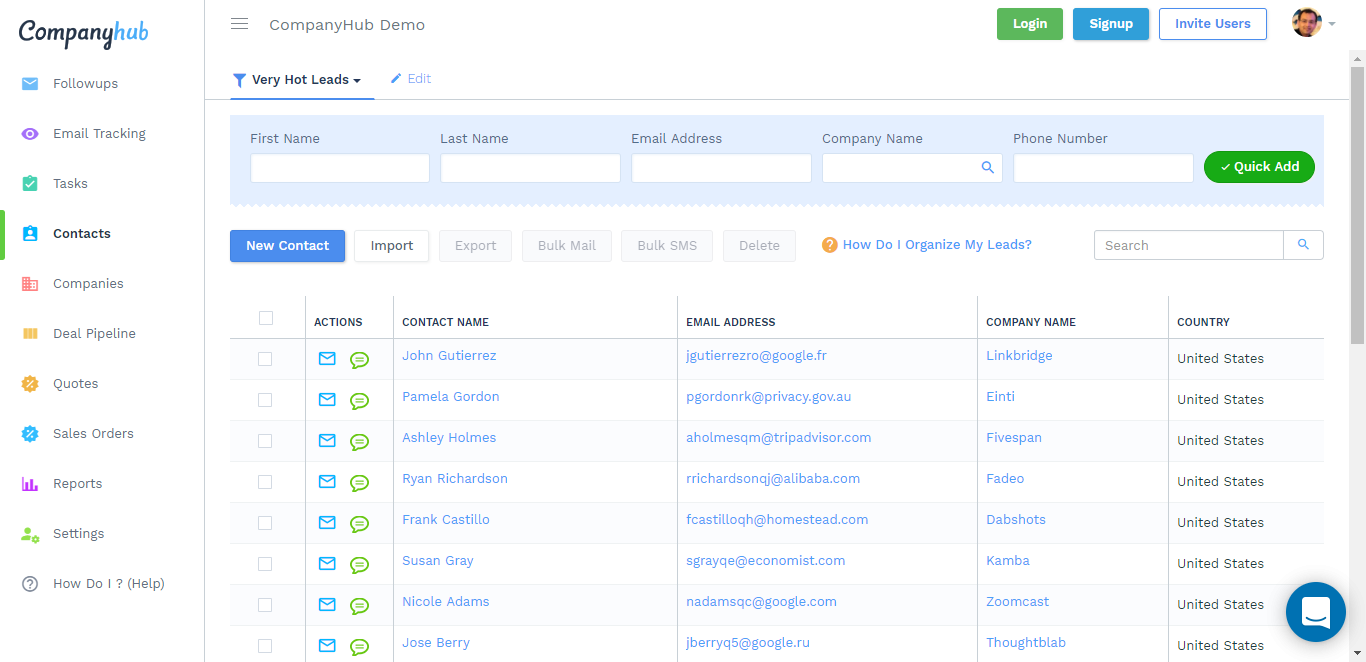Click the Quotes badge icon
Image resolution: width=1366 pixels, height=662 pixels.
pos(30,384)
